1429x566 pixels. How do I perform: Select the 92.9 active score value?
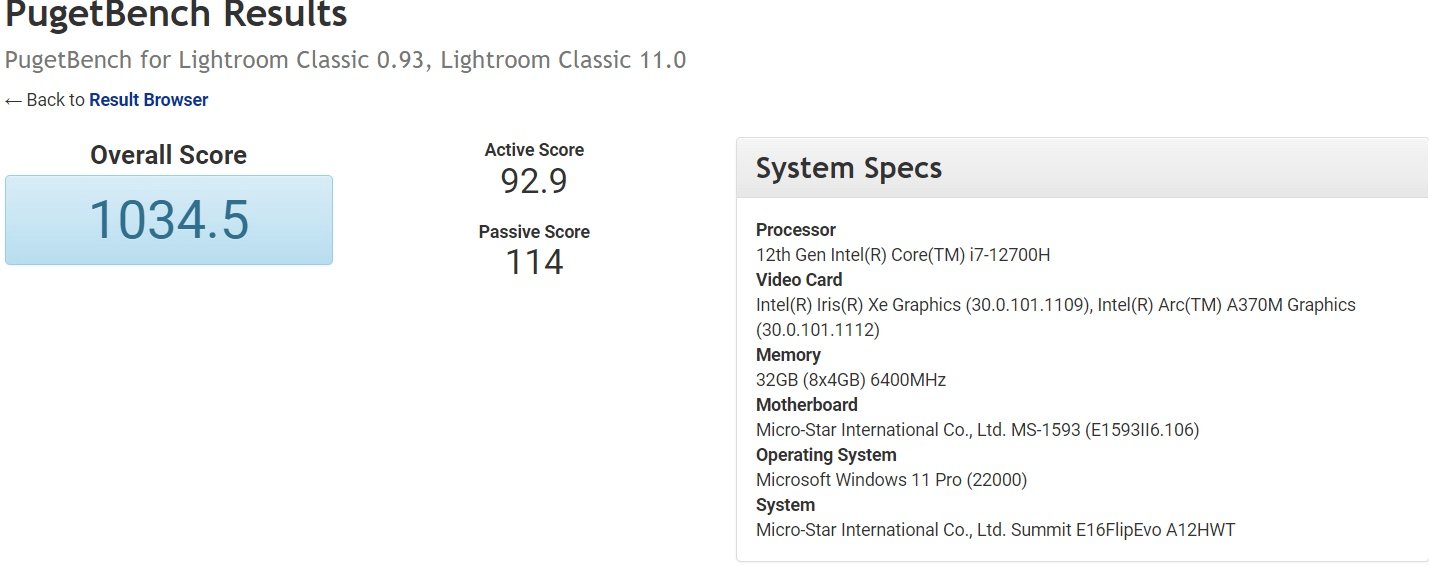tap(534, 182)
